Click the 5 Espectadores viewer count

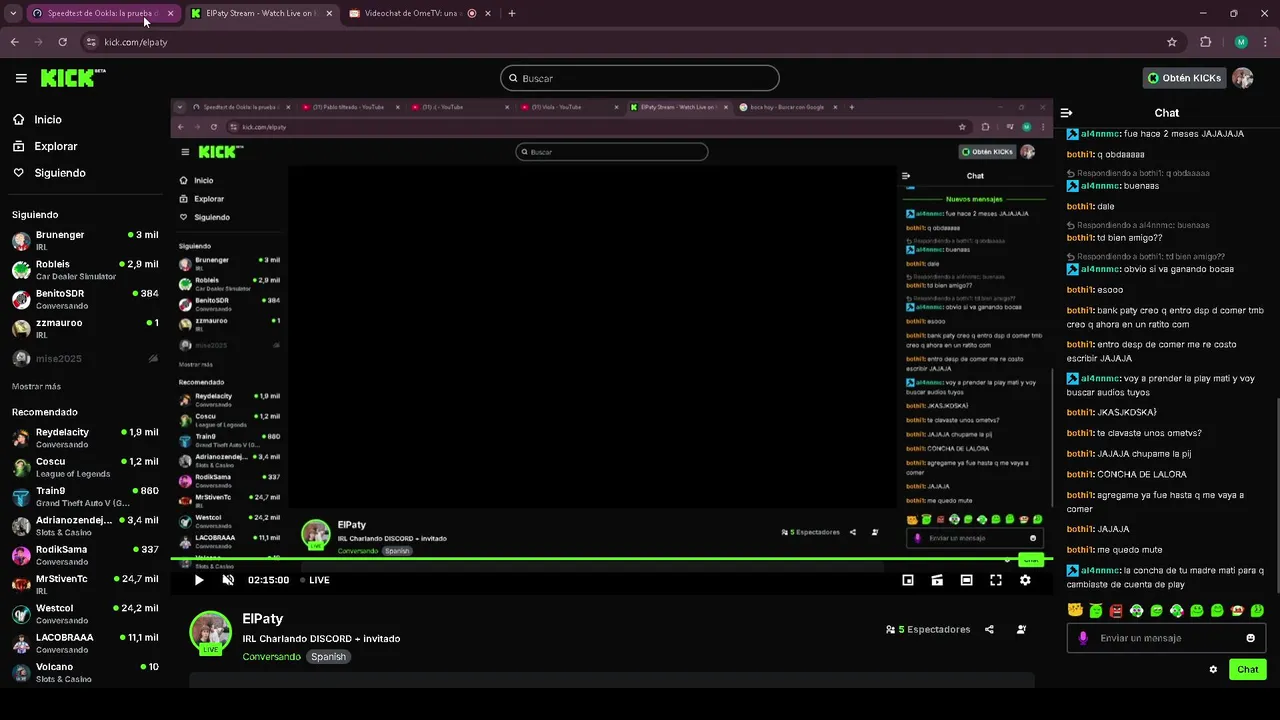coord(928,630)
